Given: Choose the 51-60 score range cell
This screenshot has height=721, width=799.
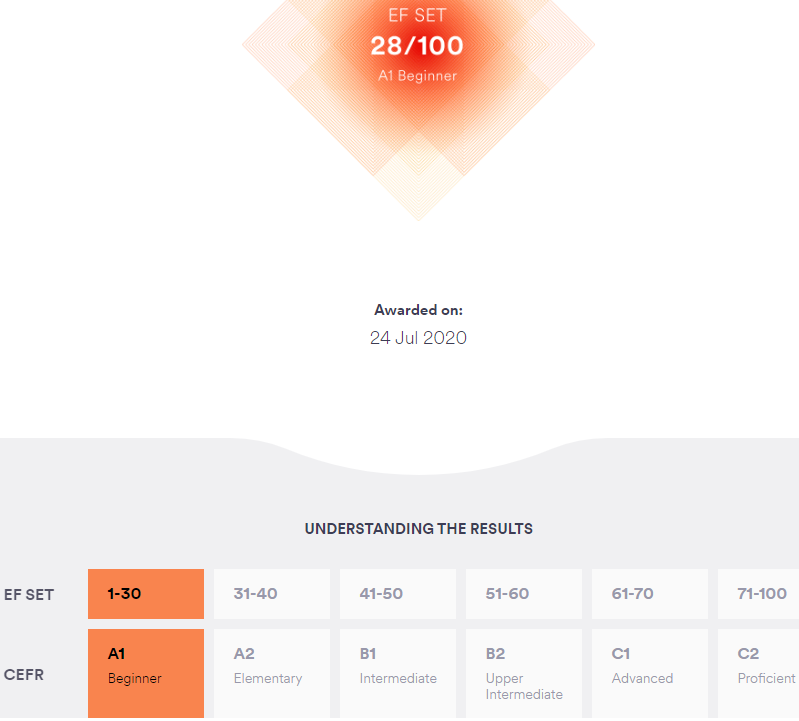Looking at the screenshot, I should tap(524, 594).
